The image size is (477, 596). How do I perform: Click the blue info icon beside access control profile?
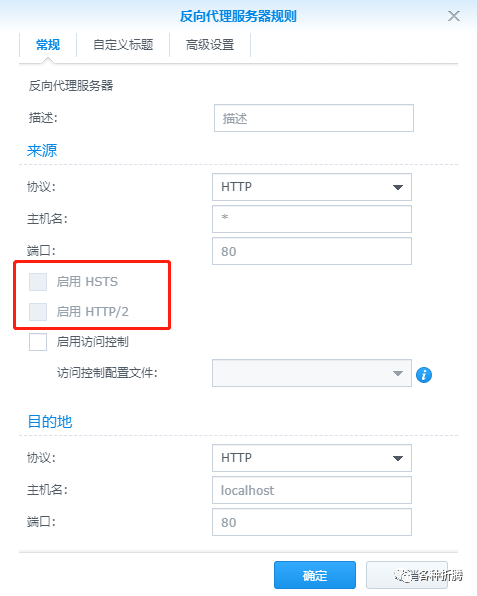click(424, 375)
